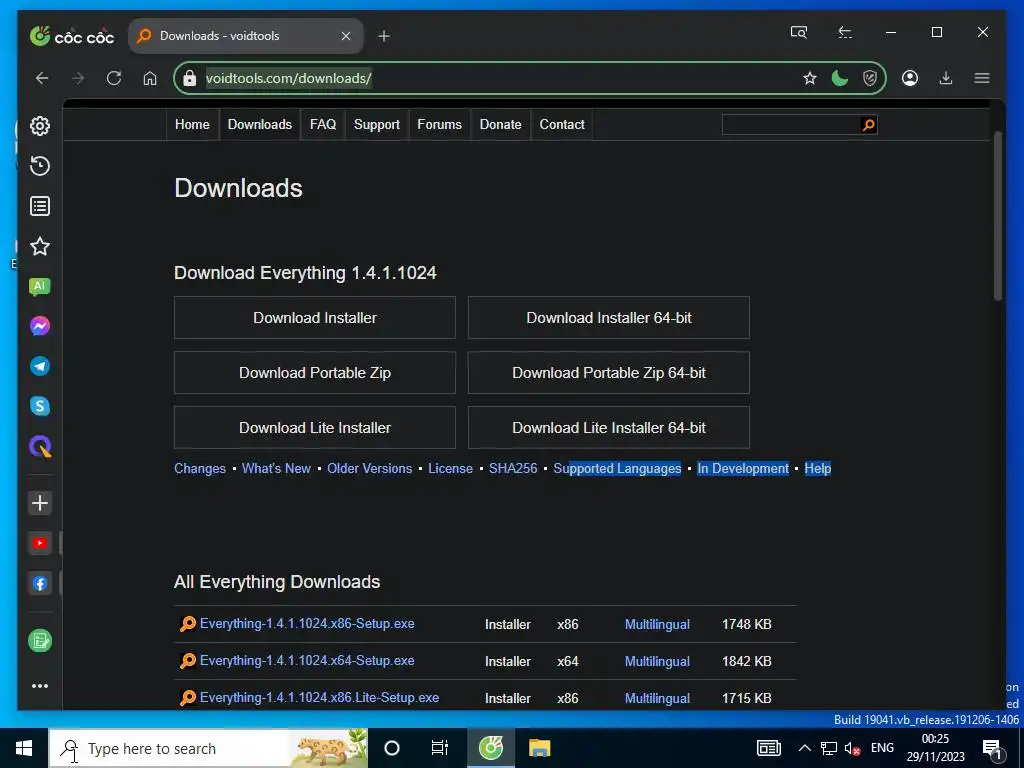Click Download Portable Zip 64-bit button
The image size is (1024, 768).
click(x=609, y=372)
